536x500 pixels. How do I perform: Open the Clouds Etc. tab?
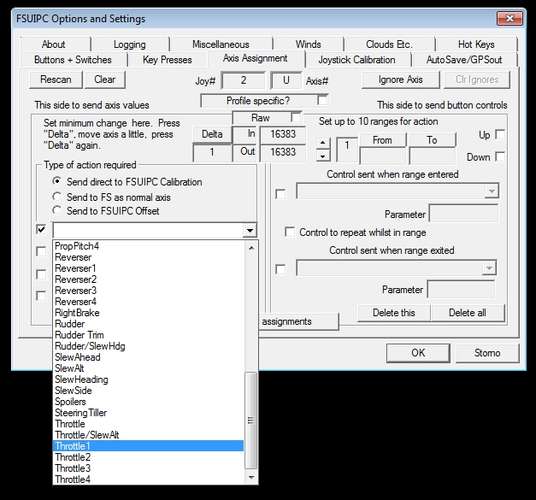click(x=389, y=44)
